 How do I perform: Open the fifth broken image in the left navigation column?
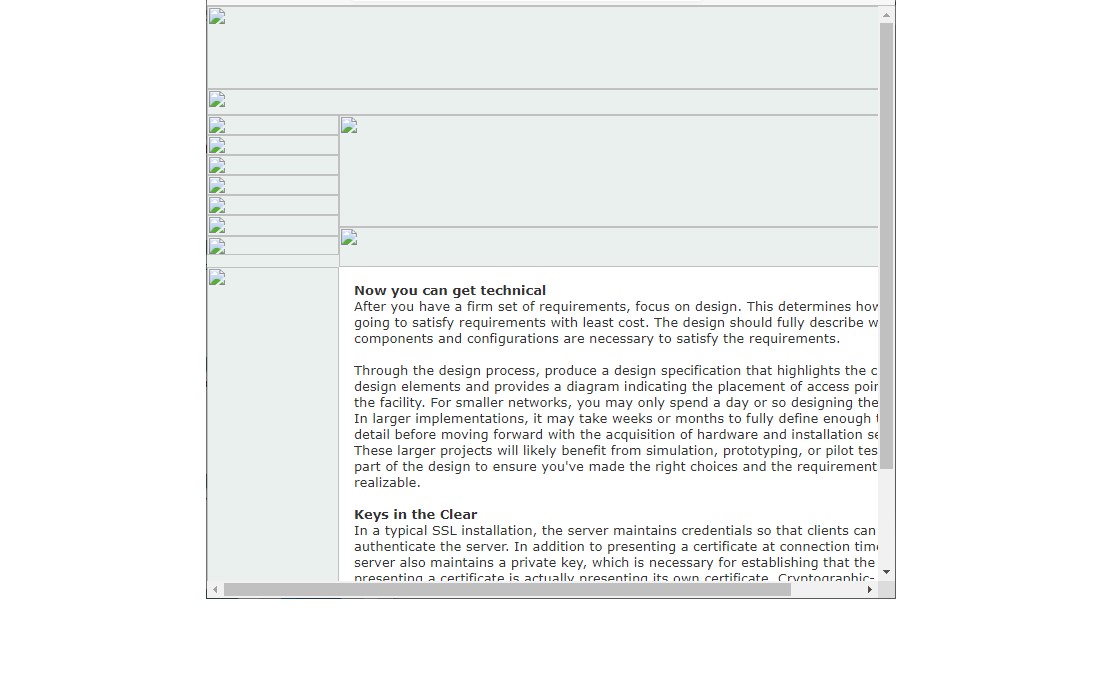(x=217, y=205)
